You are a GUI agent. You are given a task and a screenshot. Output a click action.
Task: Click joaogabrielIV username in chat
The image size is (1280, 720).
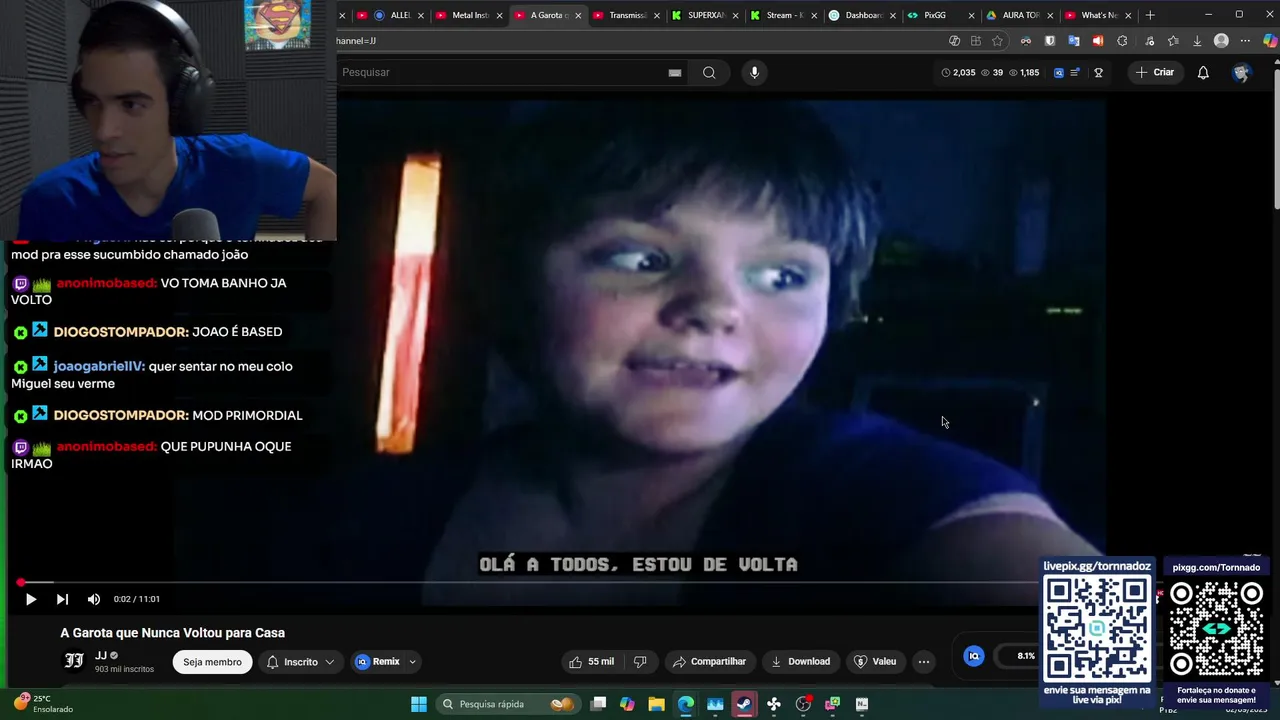pyautogui.click(x=99, y=366)
